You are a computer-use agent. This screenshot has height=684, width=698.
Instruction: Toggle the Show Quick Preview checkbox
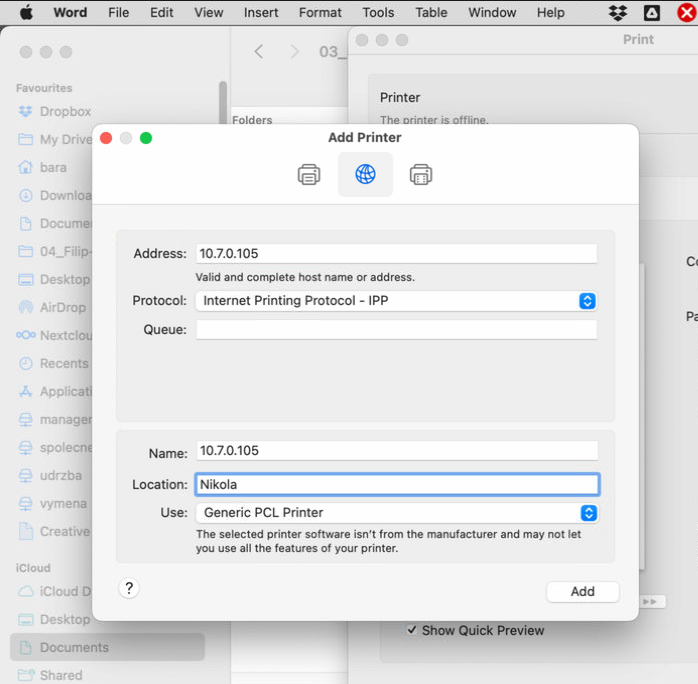point(412,630)
